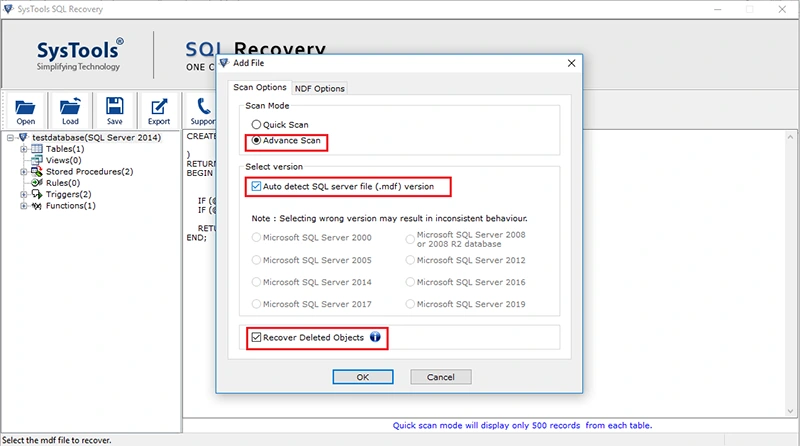
Task: Click the 'Quick scan mode will display' message
Action: pos(522,425)
